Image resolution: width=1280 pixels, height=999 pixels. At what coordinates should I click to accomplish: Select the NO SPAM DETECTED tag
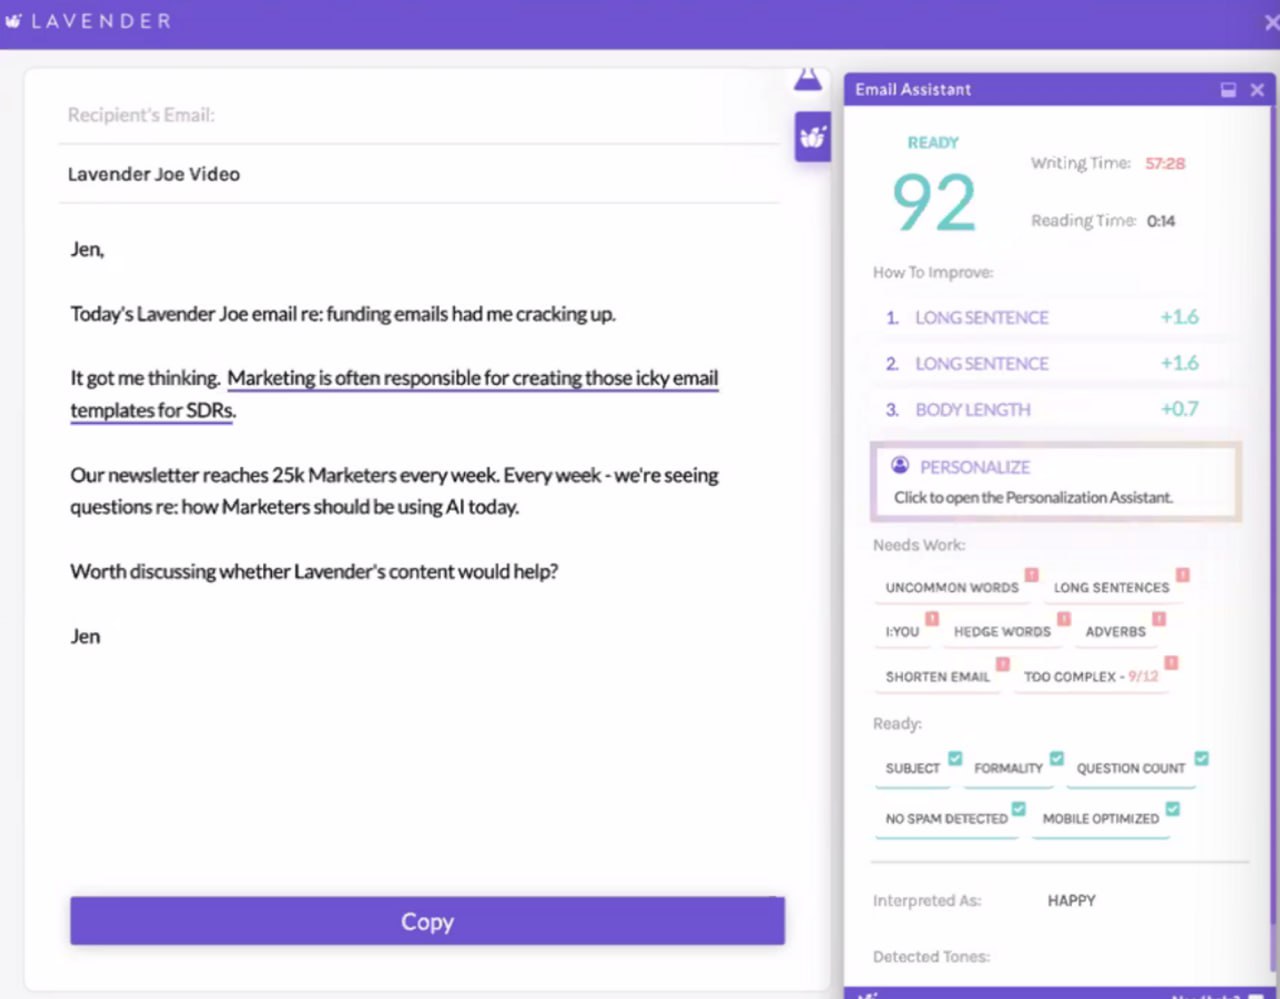(x=946, y=819)
